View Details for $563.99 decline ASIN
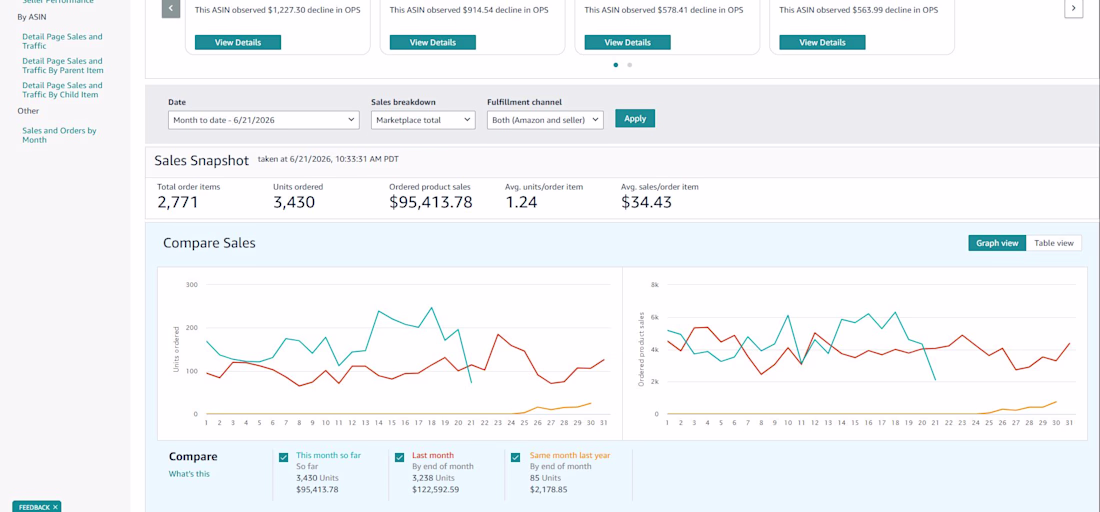This screenshot has width=1100, height=512. (822, 42)
